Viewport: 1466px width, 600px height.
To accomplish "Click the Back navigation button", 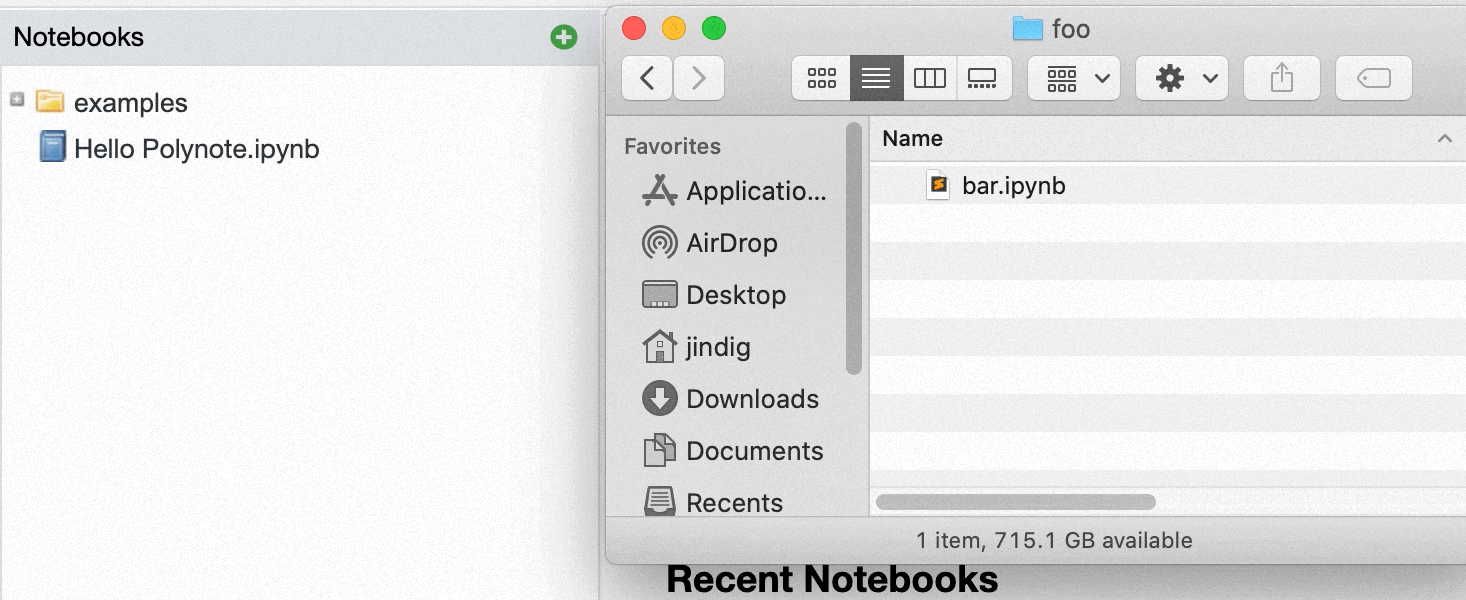I will pyautogui.click(x=647, y=77).
